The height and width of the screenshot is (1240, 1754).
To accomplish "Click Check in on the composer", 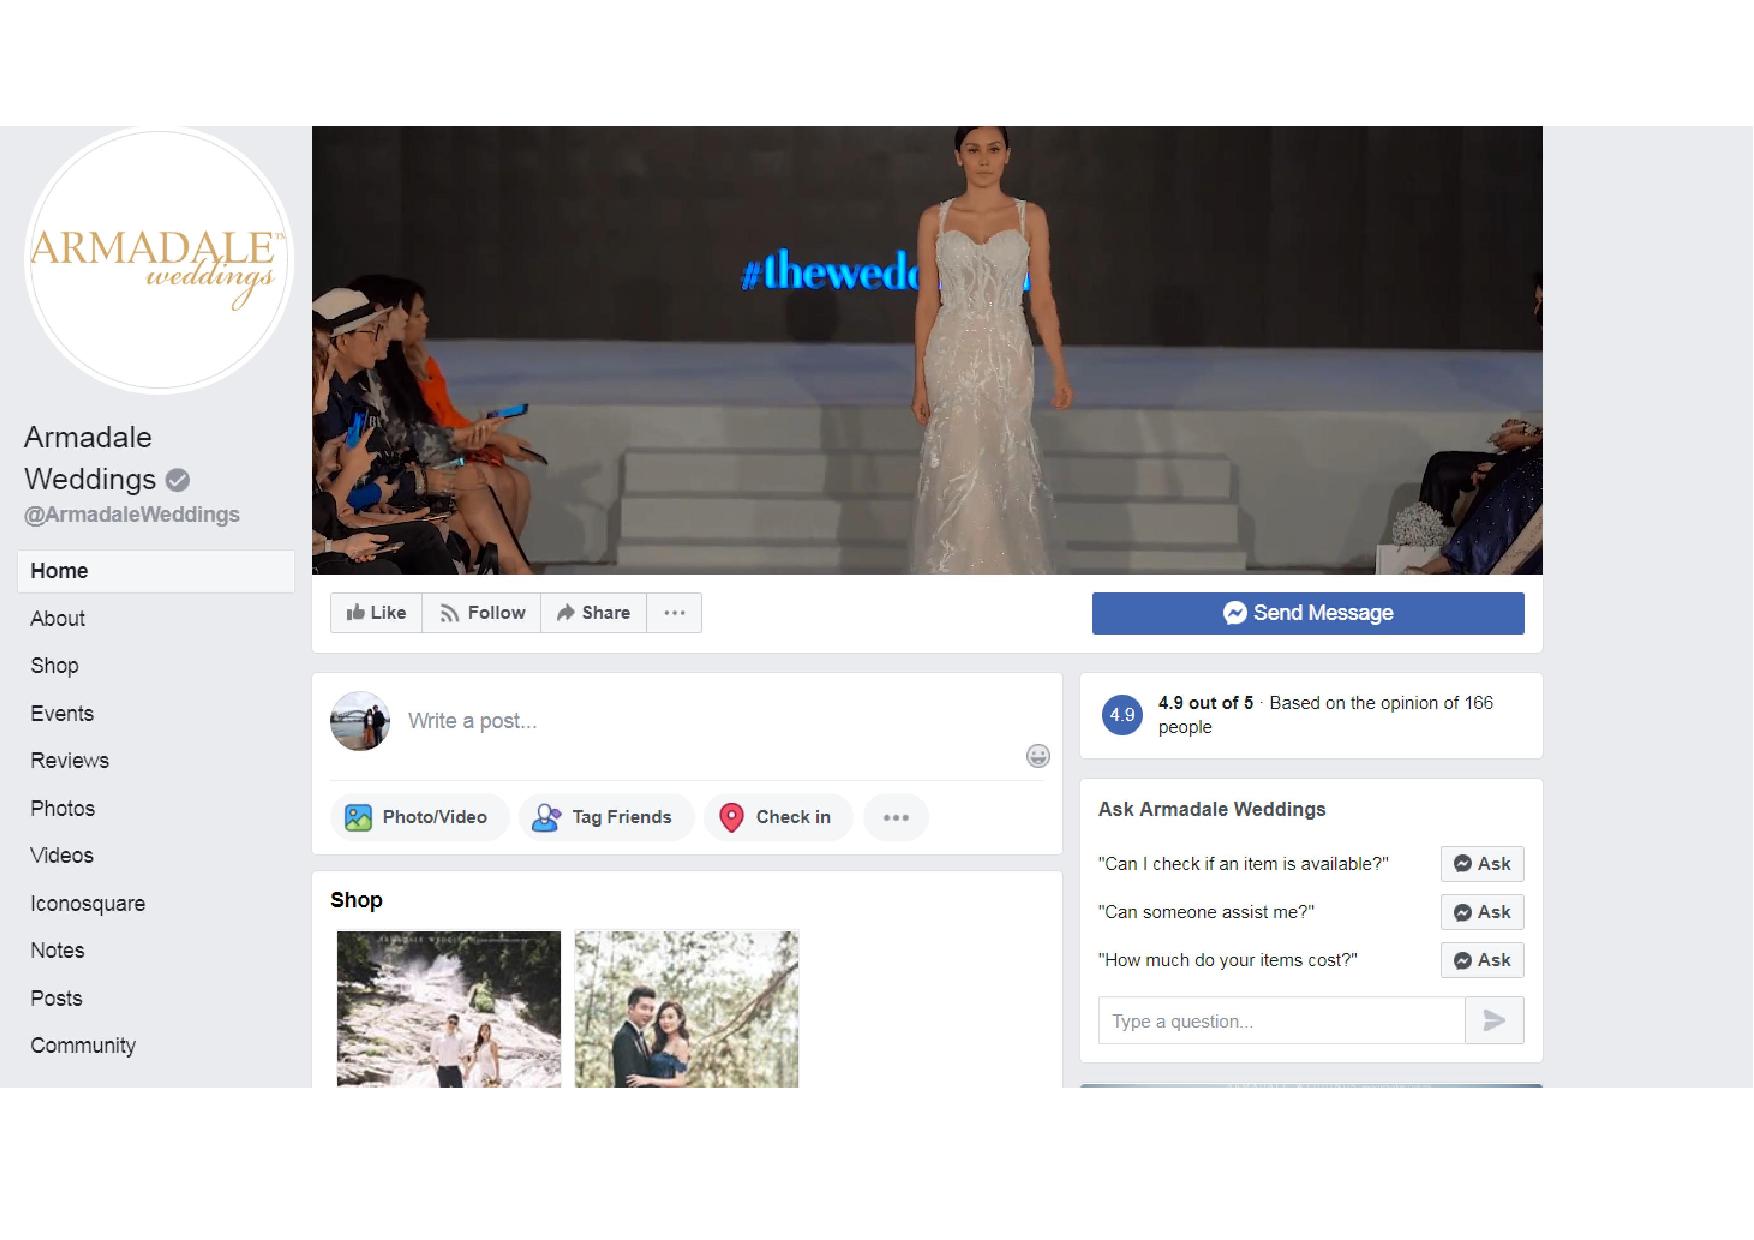I will [x=779, y=817].
